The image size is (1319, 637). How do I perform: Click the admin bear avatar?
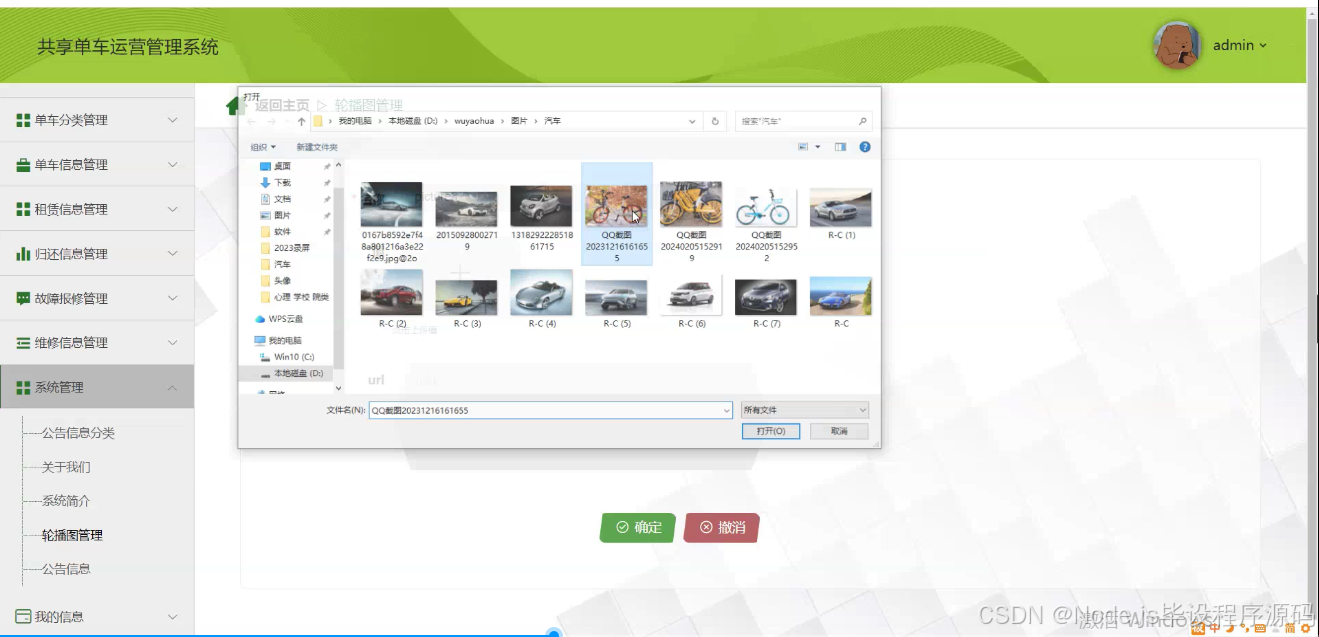point(1177,45)
